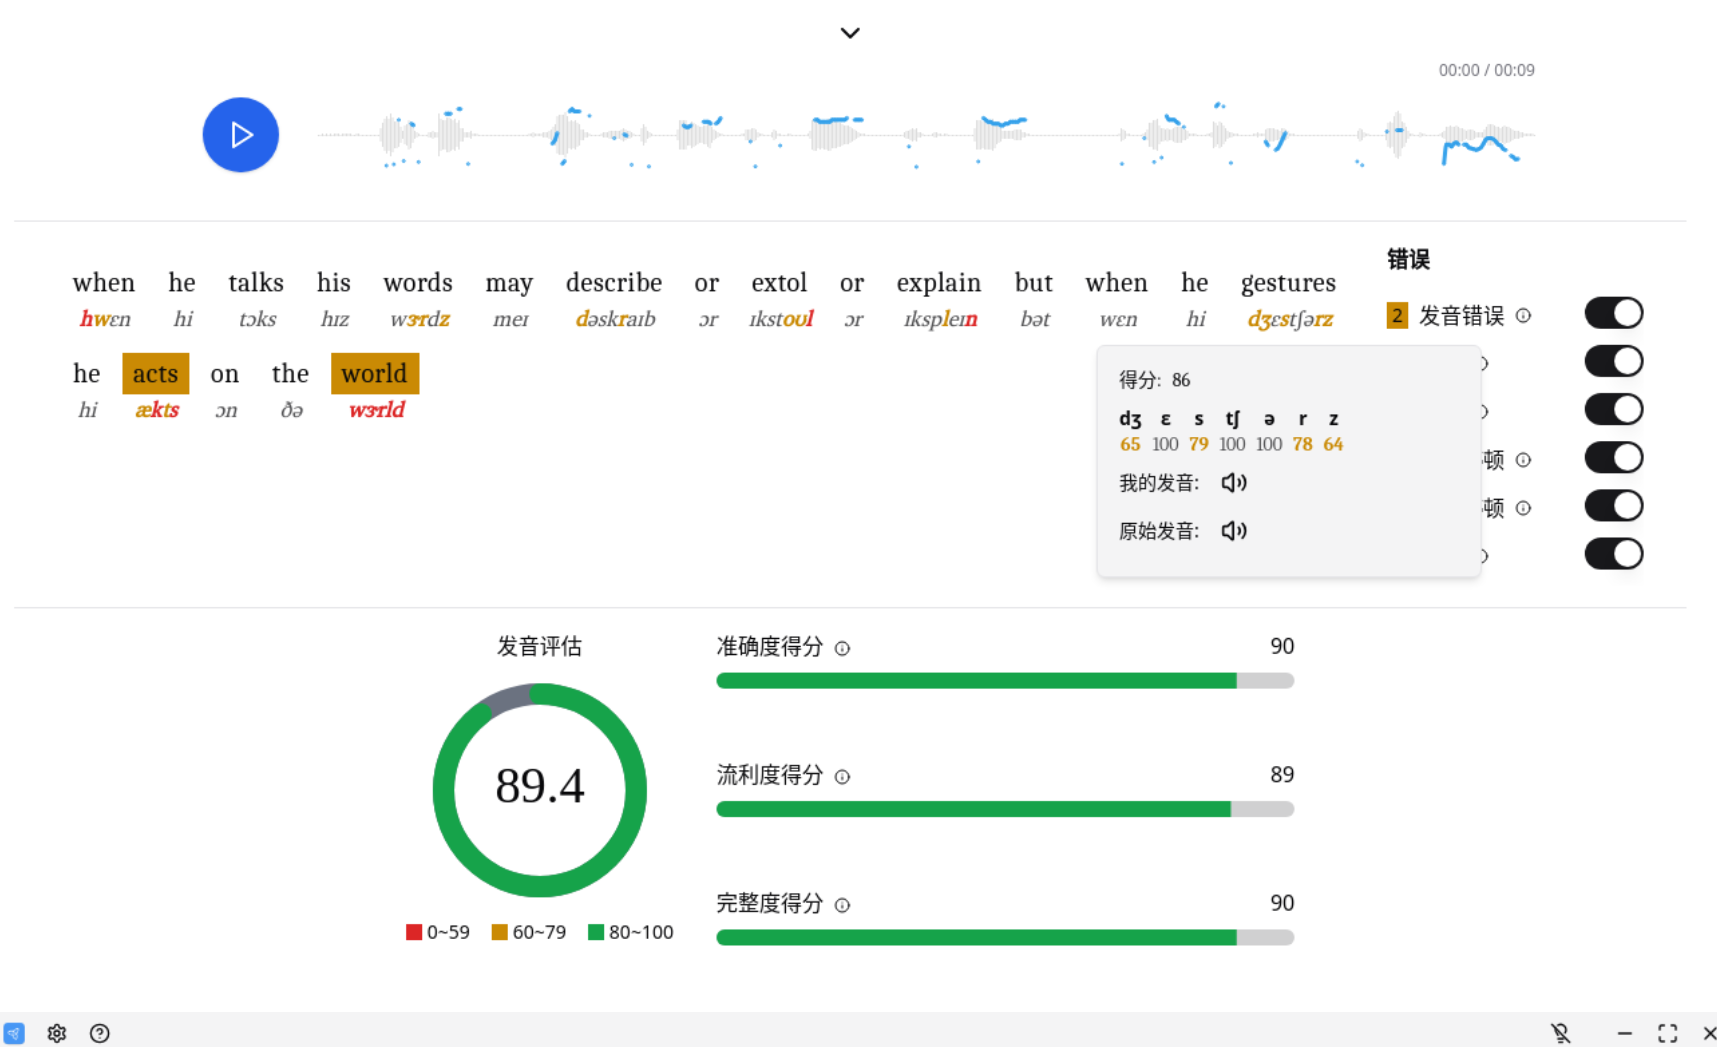Show info for 完整度得分
The width and height of the screenshot is (1717, 1047).
click(x=842, y=905)
